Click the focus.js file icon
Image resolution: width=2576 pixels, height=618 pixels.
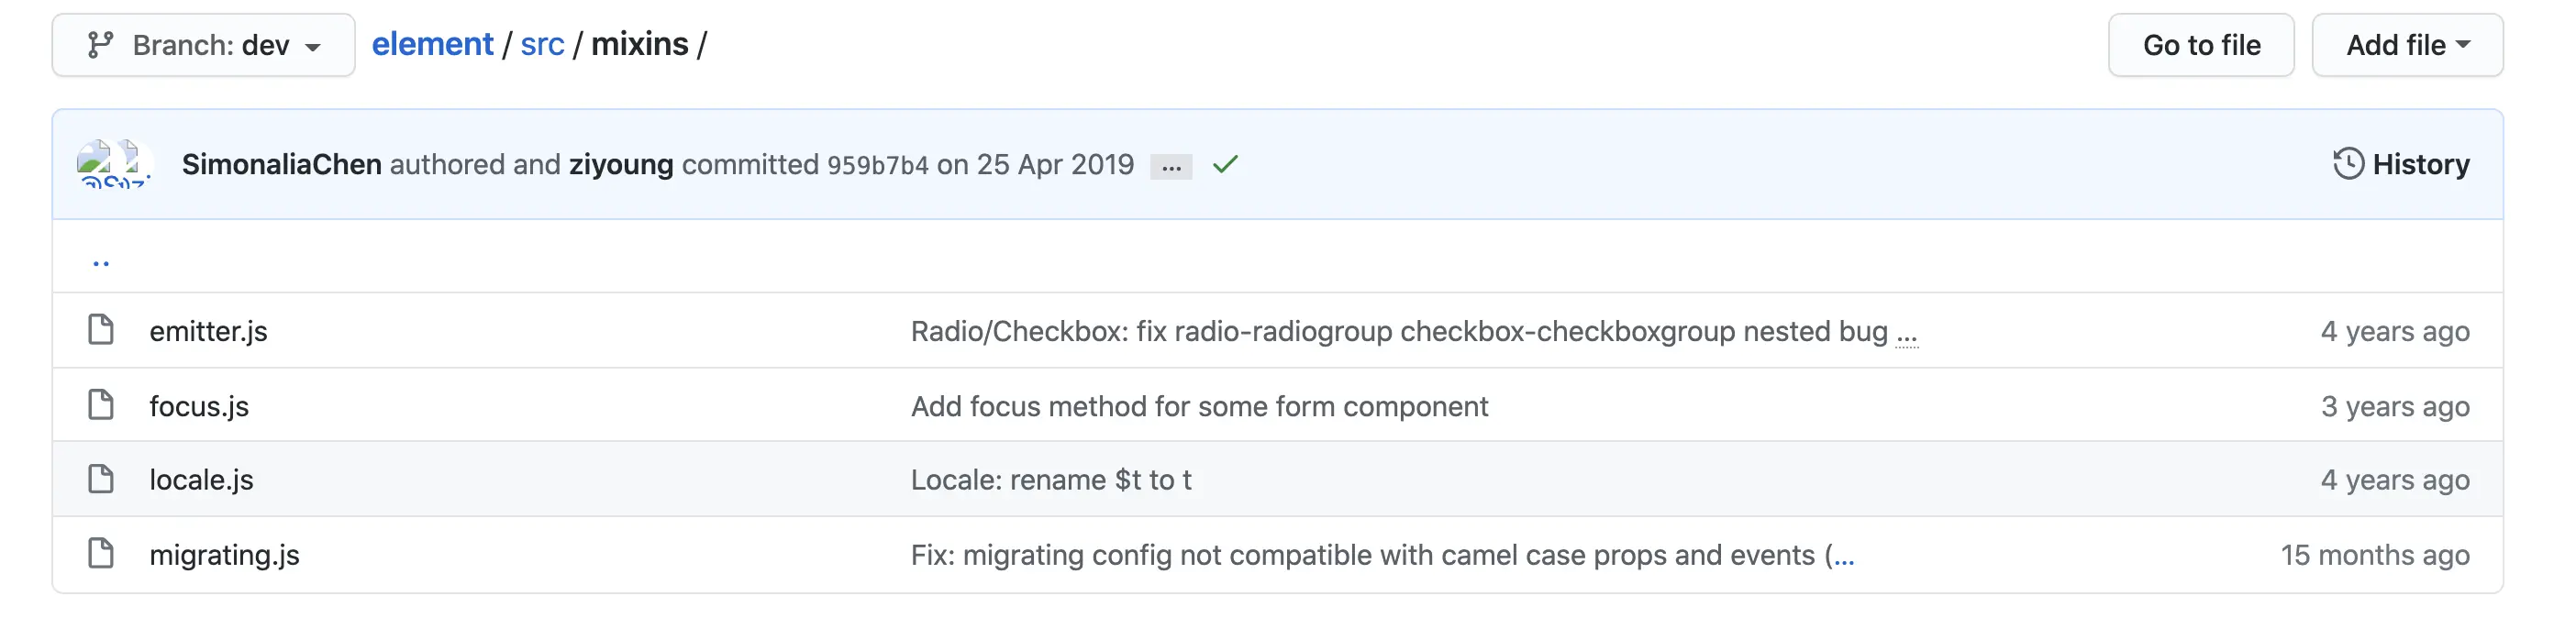coord(101,405)
